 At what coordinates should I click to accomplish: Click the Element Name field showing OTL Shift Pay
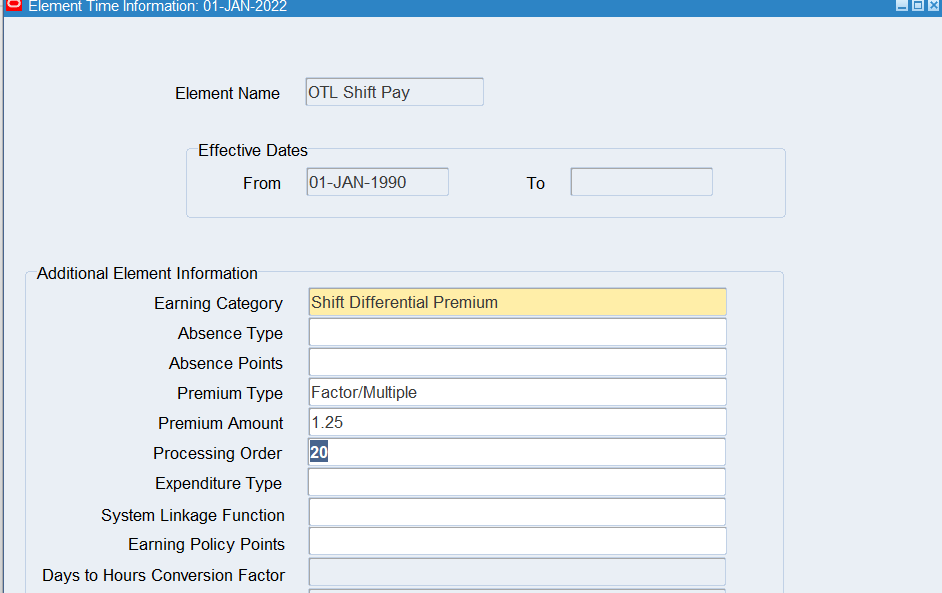tap(394, 92)
